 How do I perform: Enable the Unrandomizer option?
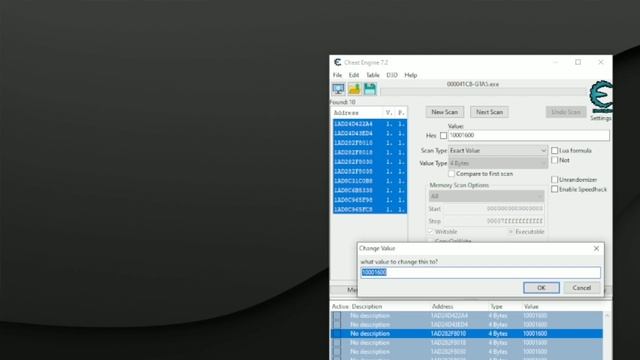[554, 180]
